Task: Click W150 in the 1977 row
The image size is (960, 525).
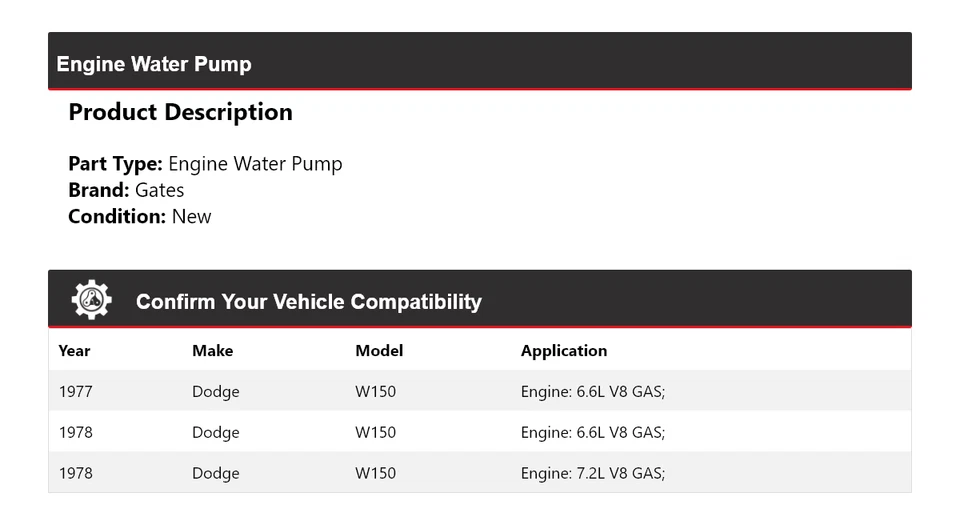Action: 375,392
